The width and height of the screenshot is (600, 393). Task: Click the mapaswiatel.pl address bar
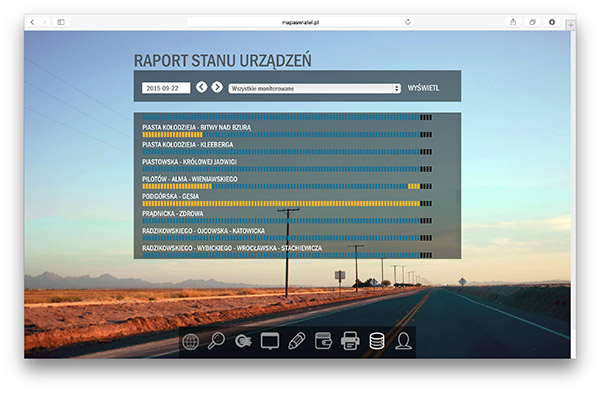[300, 22]
